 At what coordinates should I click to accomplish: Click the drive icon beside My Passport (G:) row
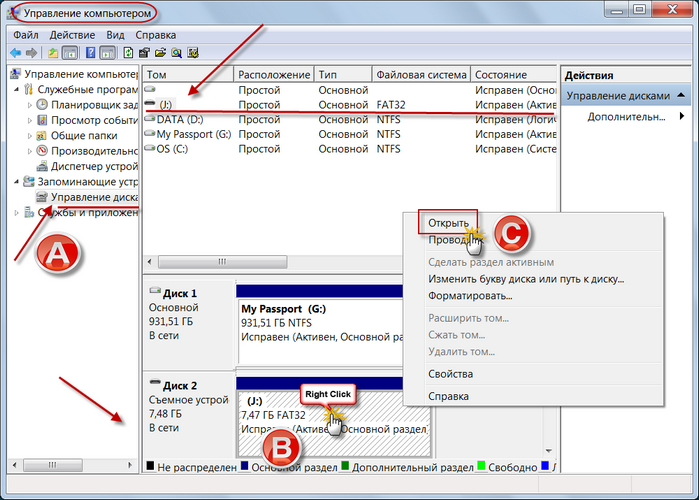tap(150, 133)
